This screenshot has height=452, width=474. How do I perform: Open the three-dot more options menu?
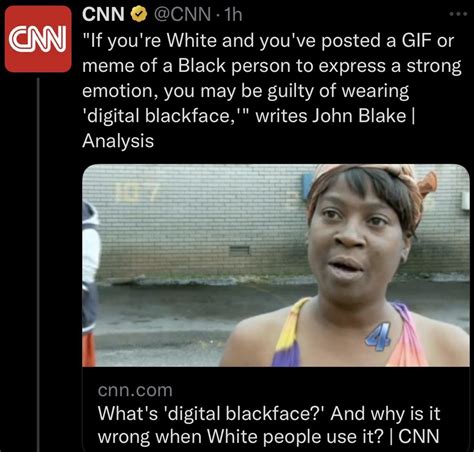coord(457,14)
